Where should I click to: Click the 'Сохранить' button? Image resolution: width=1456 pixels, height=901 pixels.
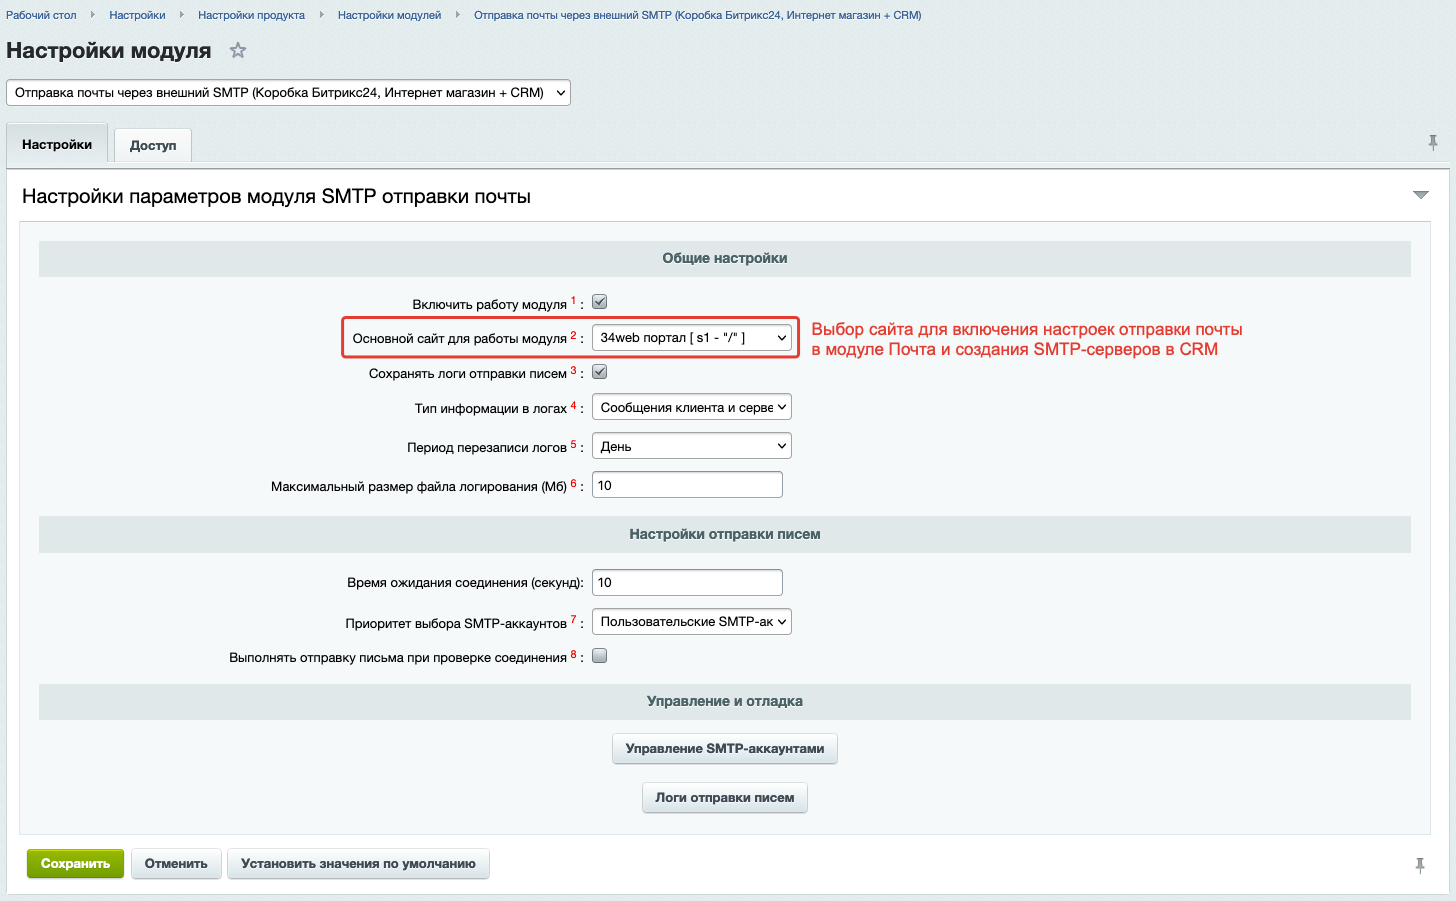pyautogui.click(x=75, y=864)
